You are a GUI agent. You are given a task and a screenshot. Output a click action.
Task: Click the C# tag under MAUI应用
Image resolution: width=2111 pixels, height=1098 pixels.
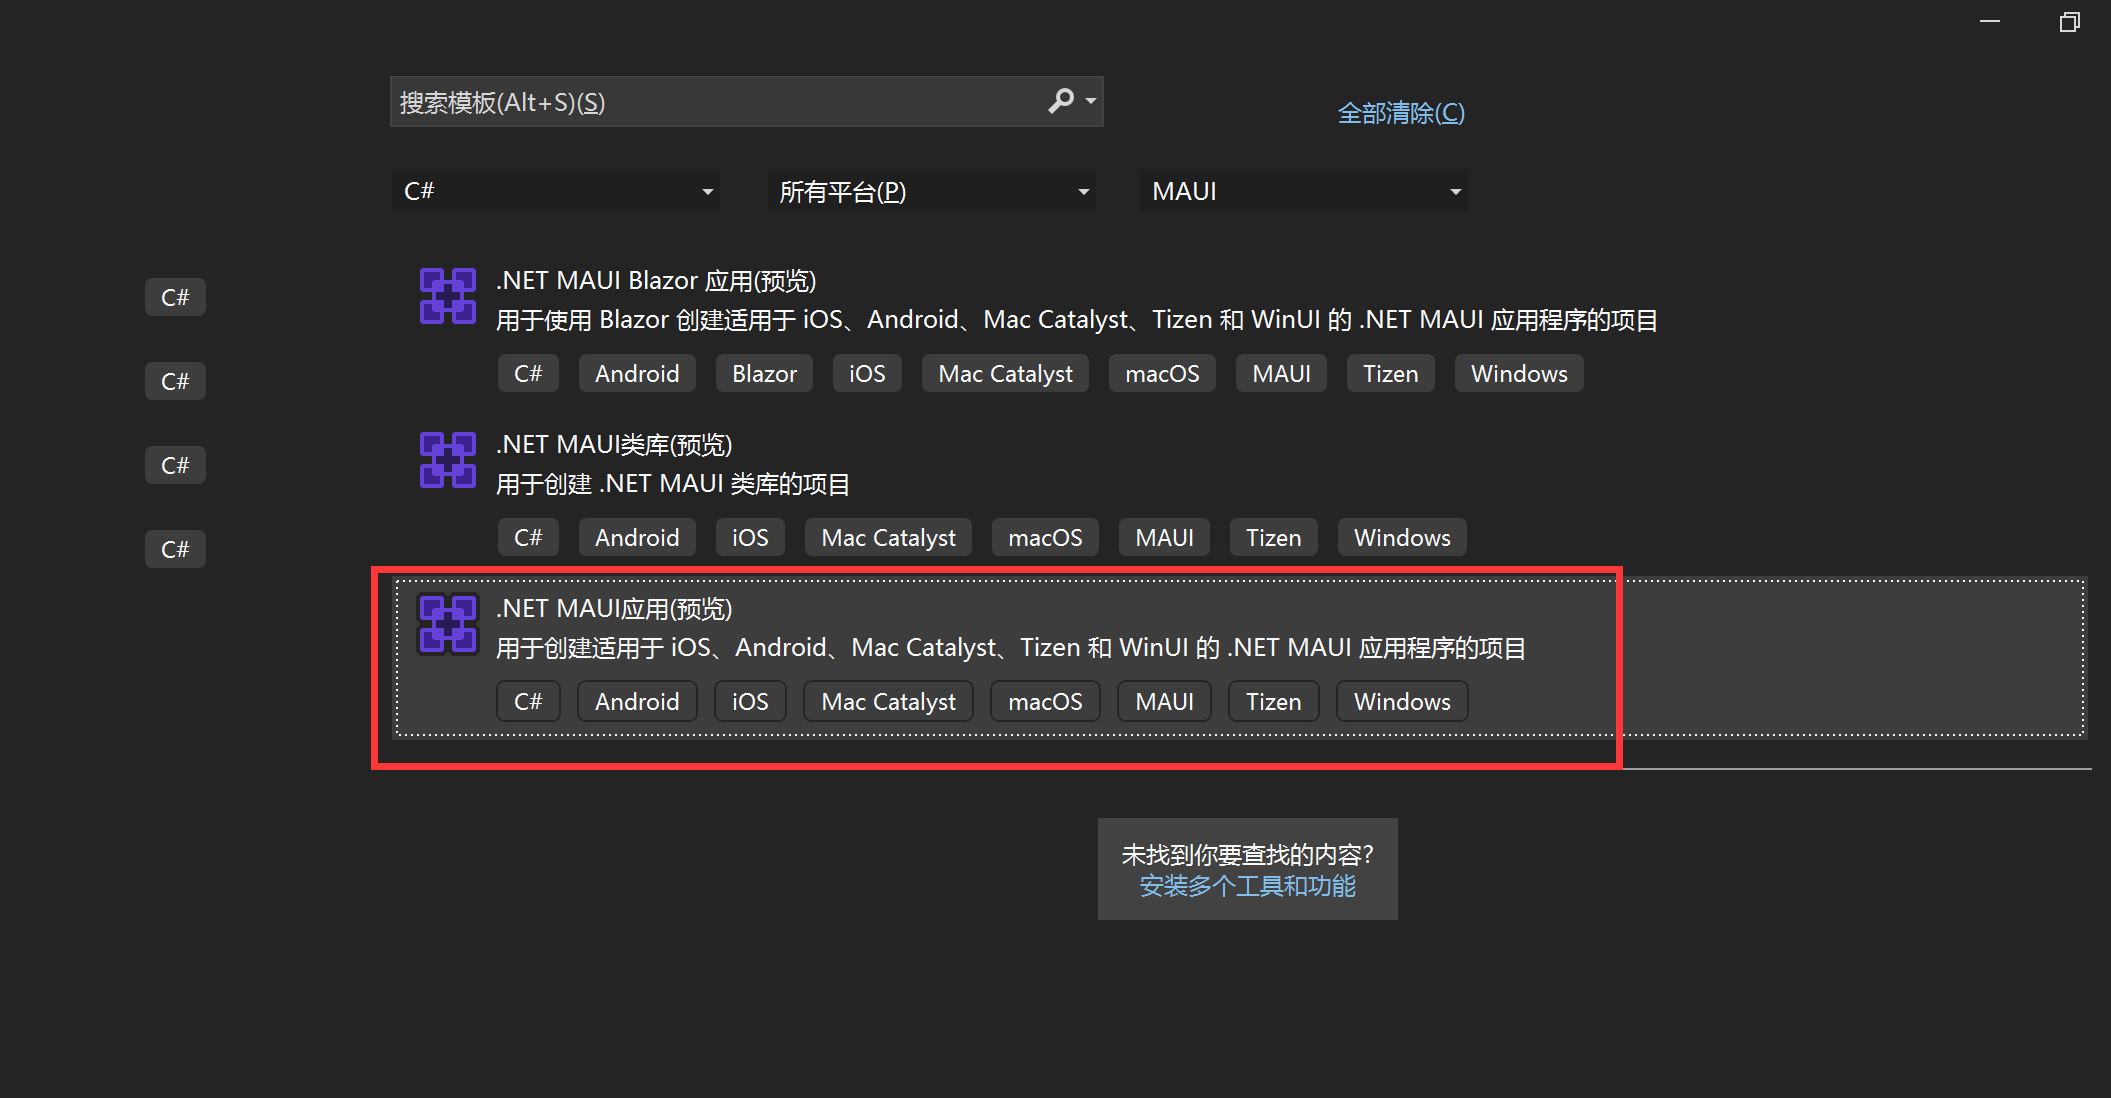528,702
